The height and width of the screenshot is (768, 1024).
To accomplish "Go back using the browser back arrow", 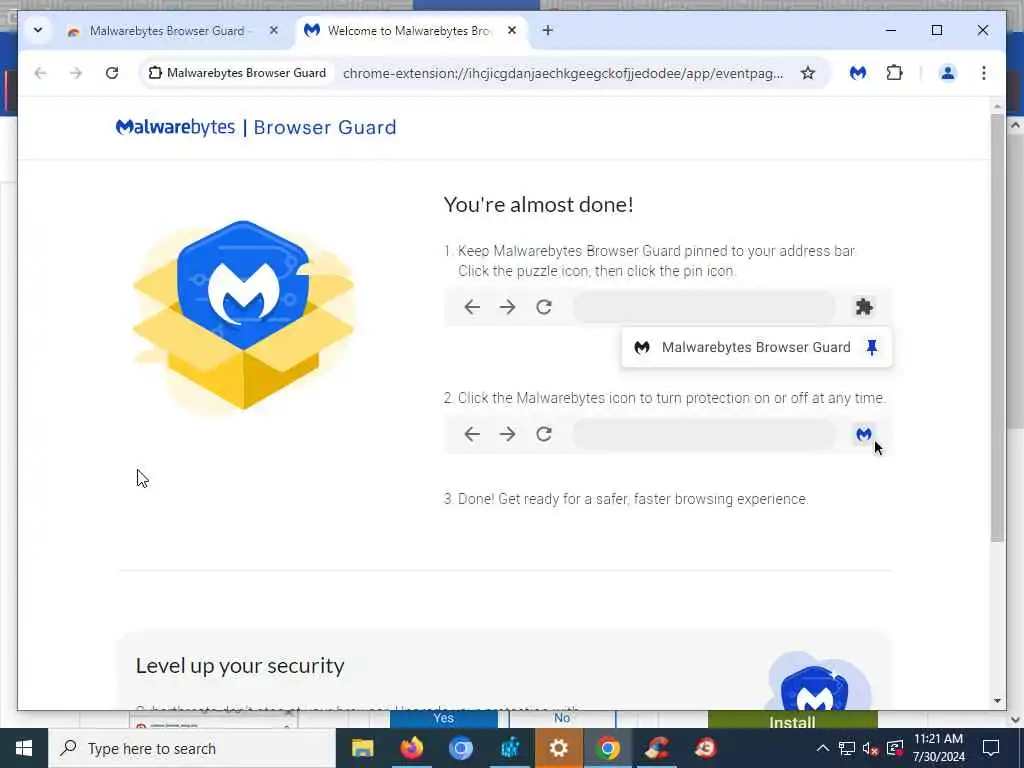I will (40, 73).
